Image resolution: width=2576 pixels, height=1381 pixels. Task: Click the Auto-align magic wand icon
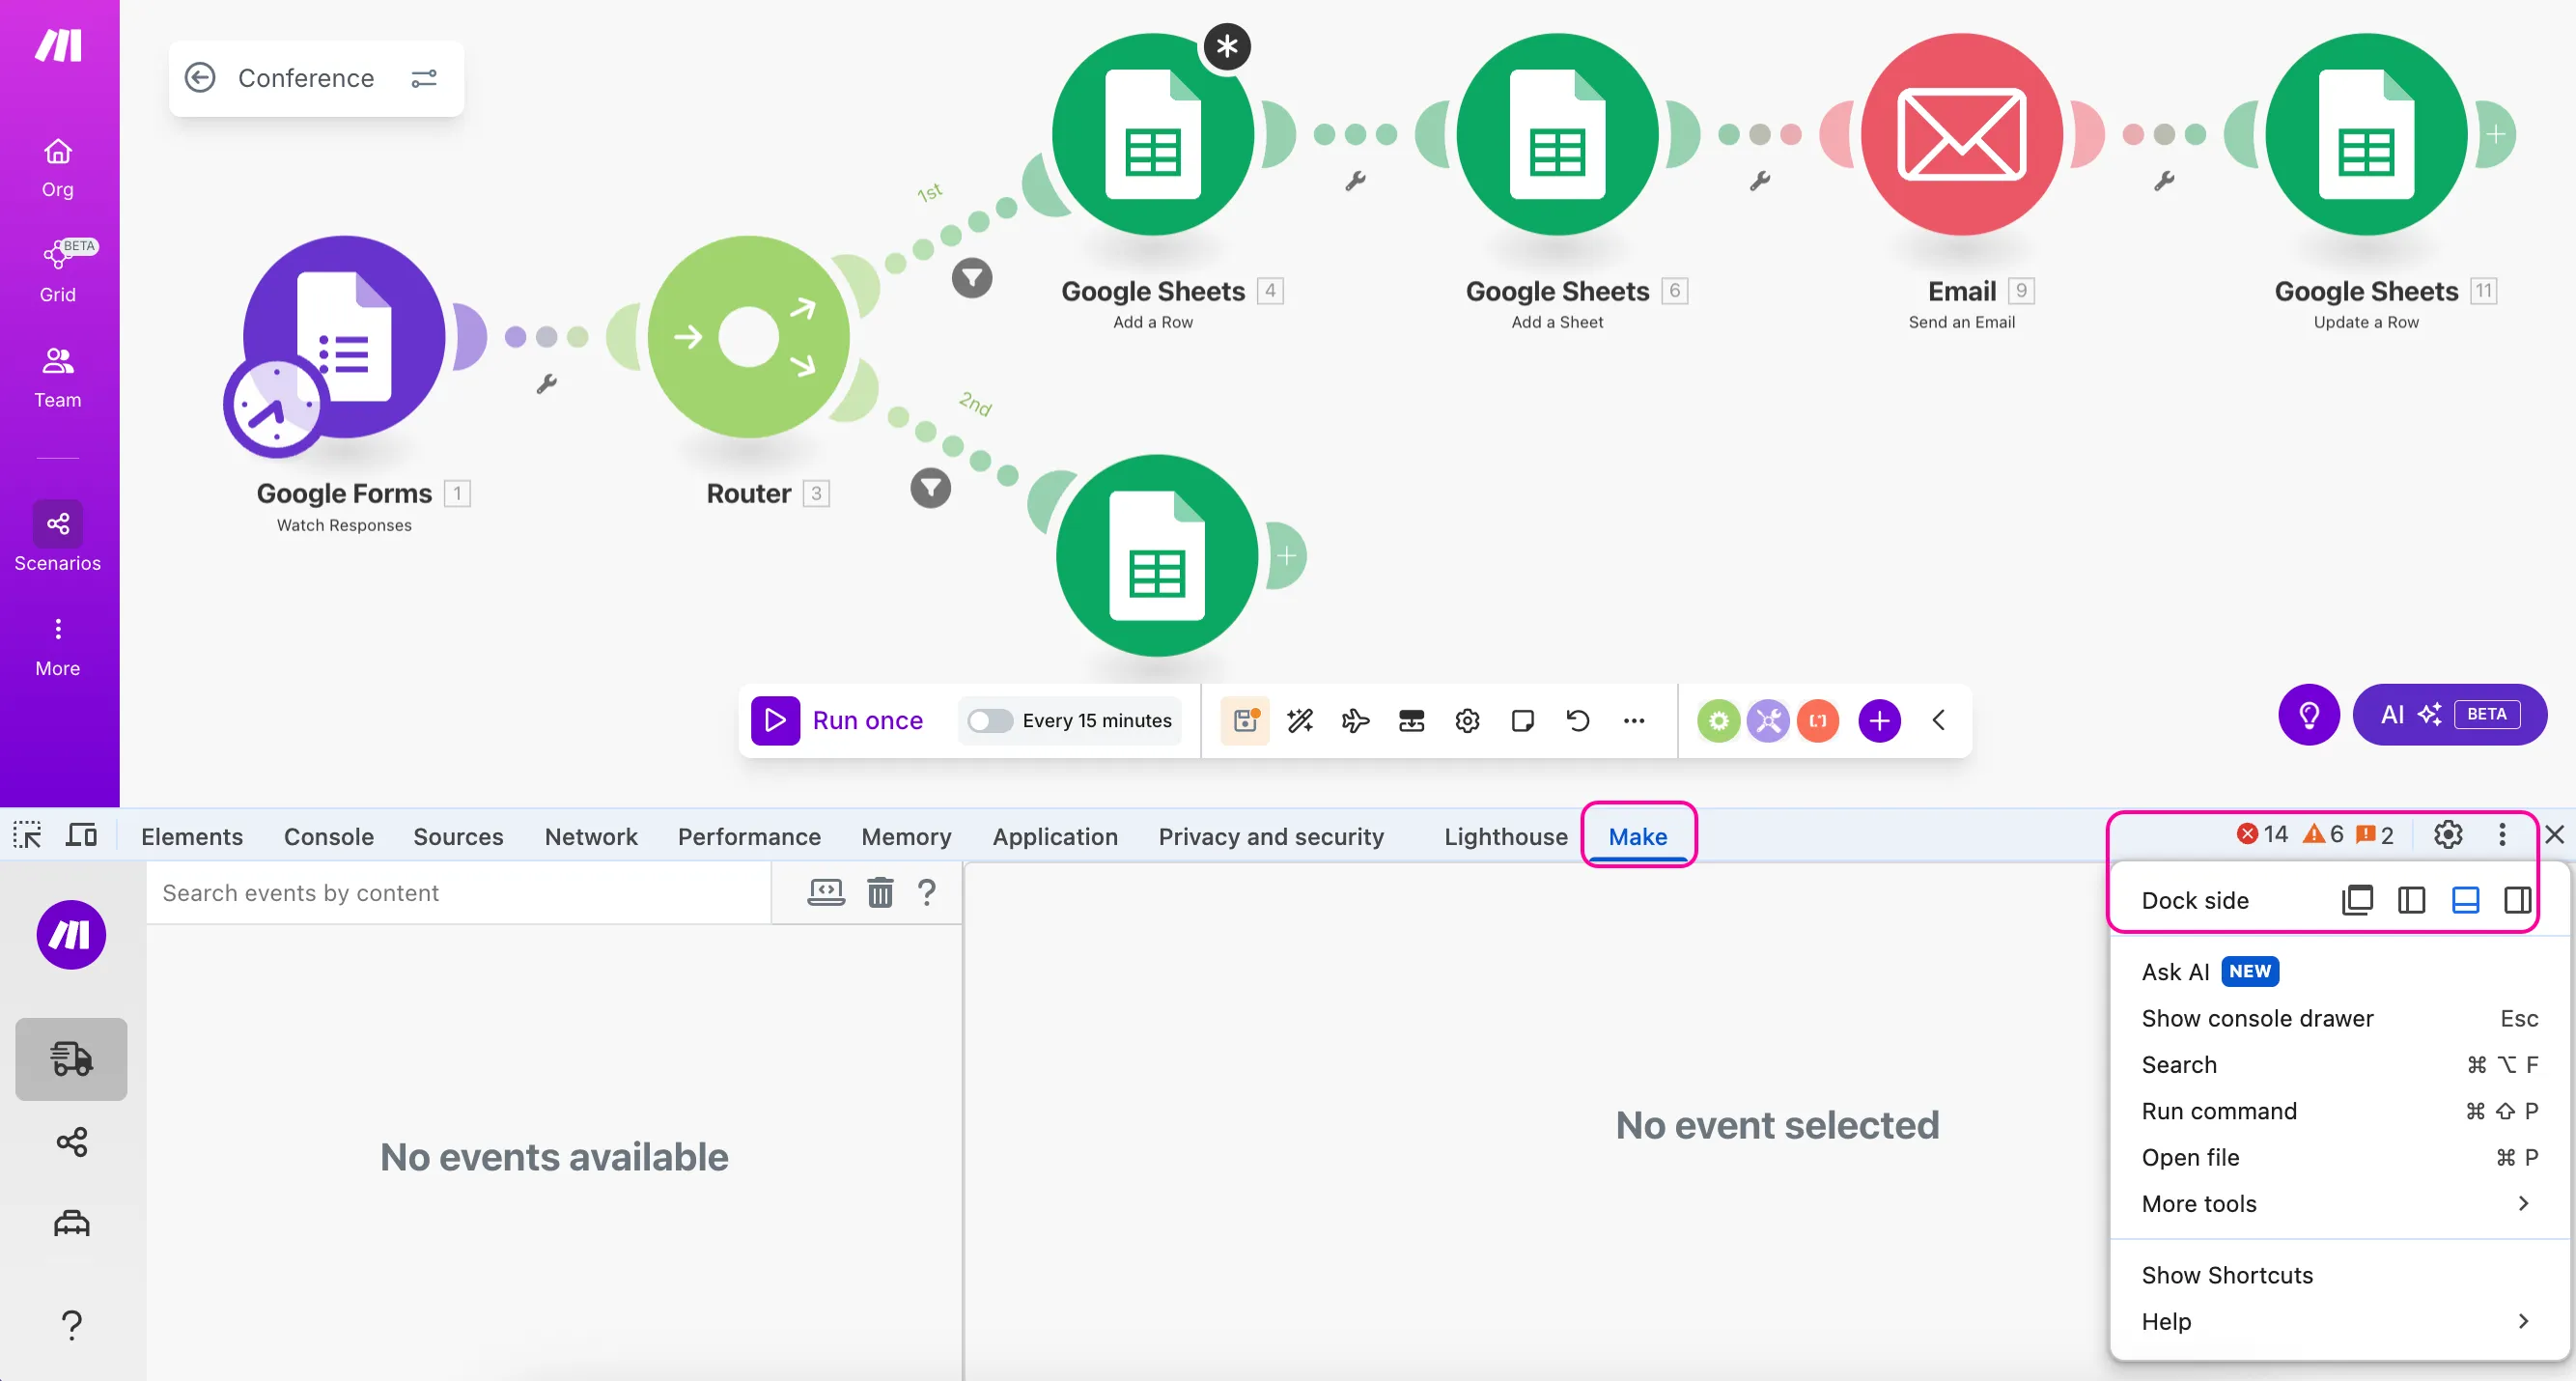click(x=1300, y=720)
